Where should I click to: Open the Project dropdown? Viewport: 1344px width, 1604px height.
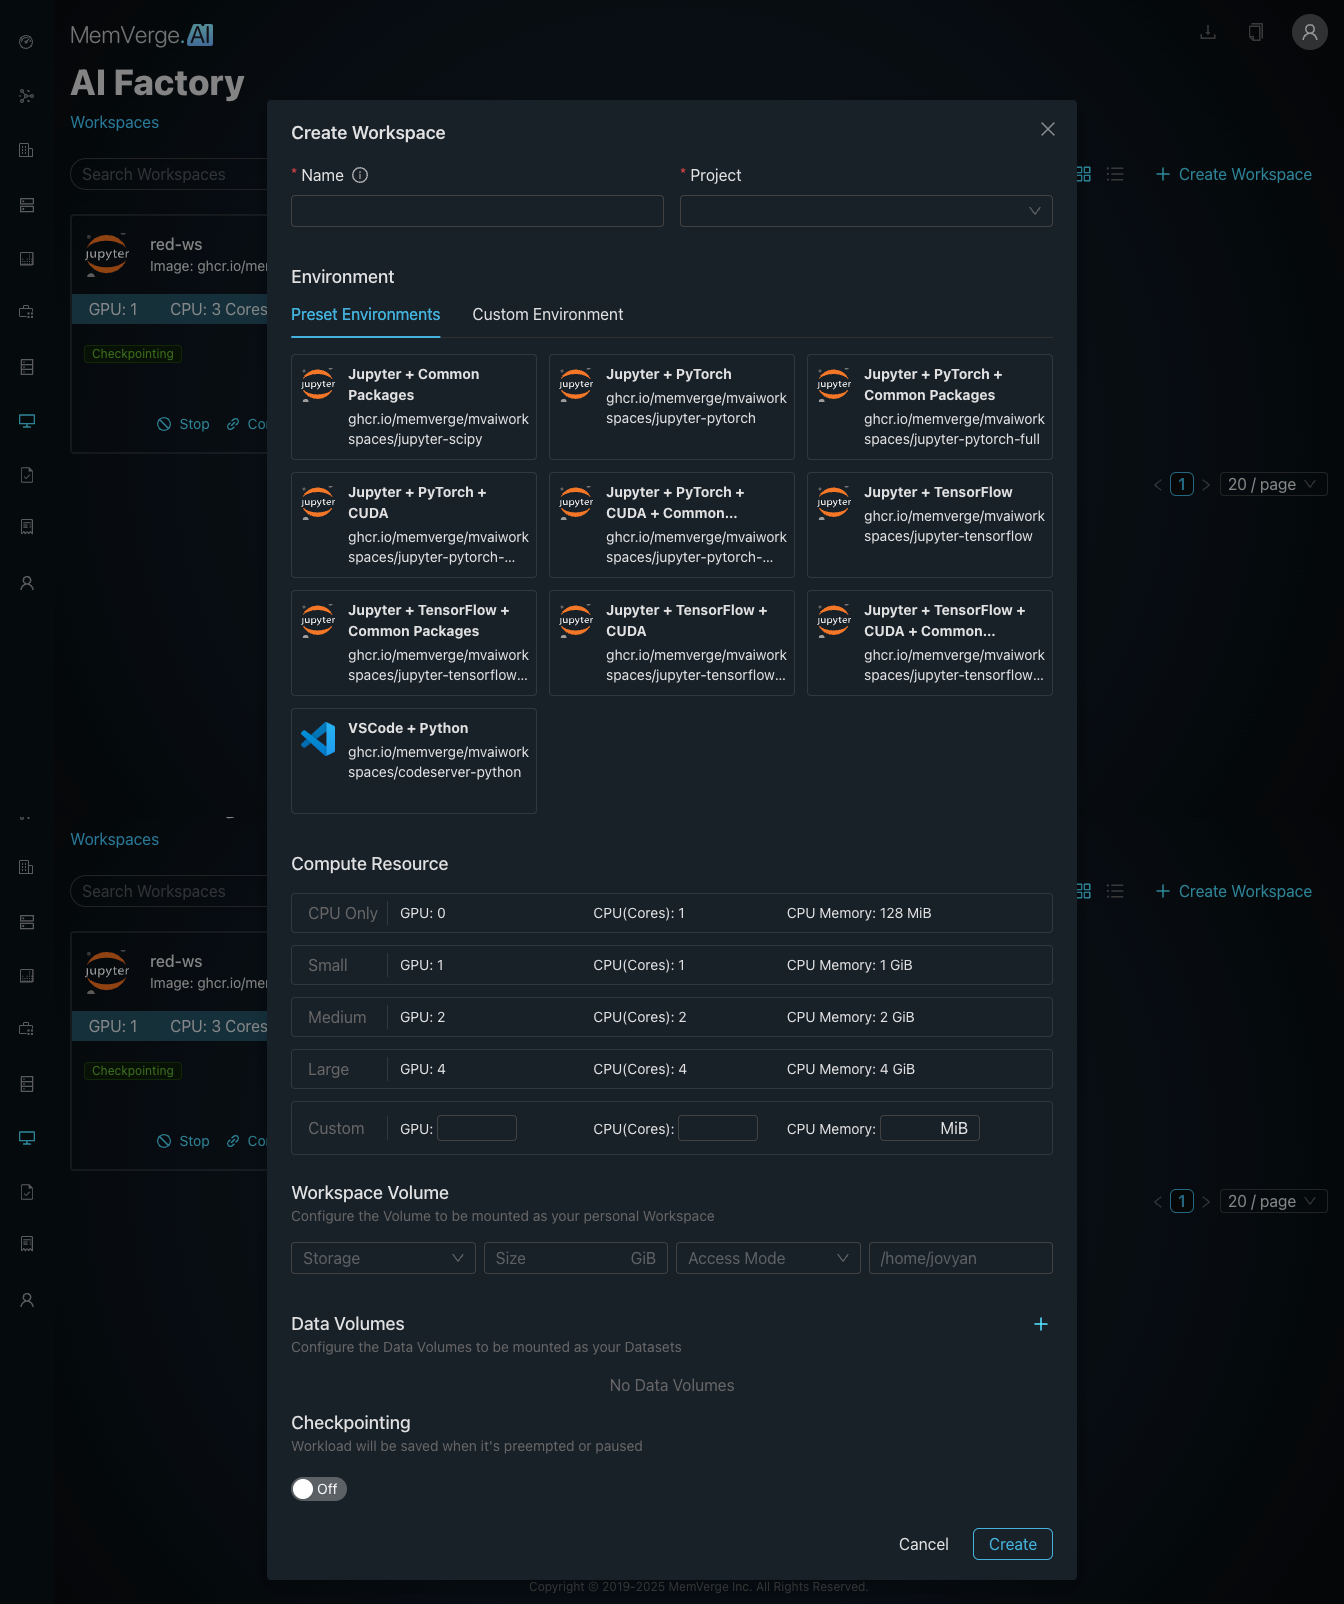click(865, 211)
